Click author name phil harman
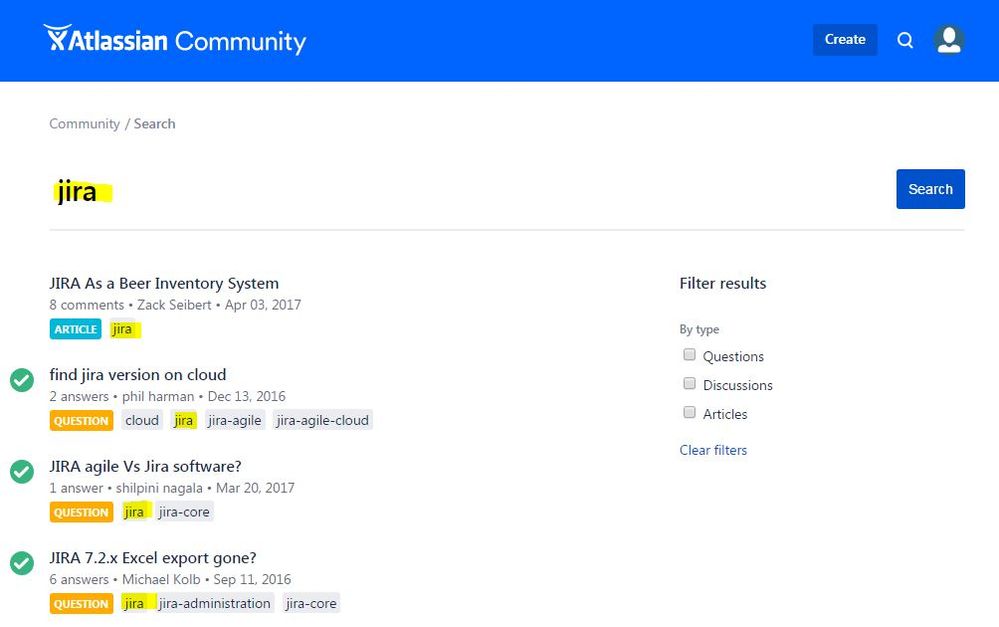The width and height of the screenshot is (999, 627). (x=158, y=396)
